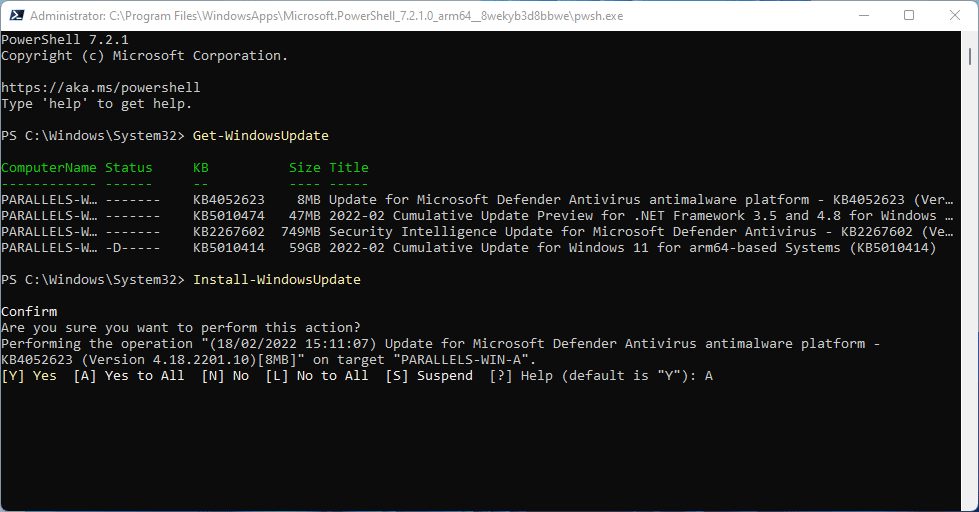This screenshot has width=979, height=512.
Task: Click the Size column header
Action: [x=305, y=167]
